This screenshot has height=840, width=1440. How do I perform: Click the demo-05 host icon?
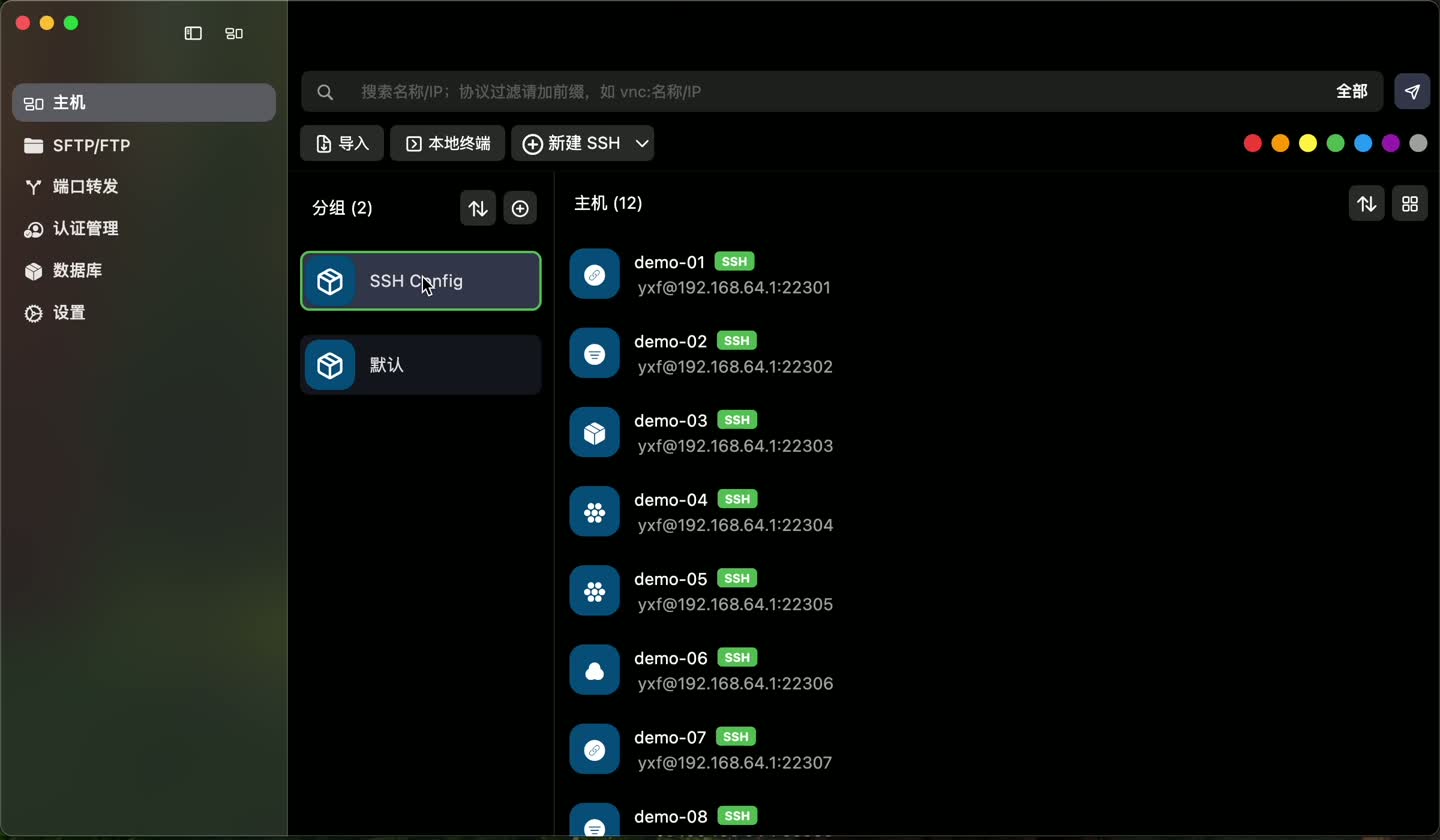click(595, 591)
